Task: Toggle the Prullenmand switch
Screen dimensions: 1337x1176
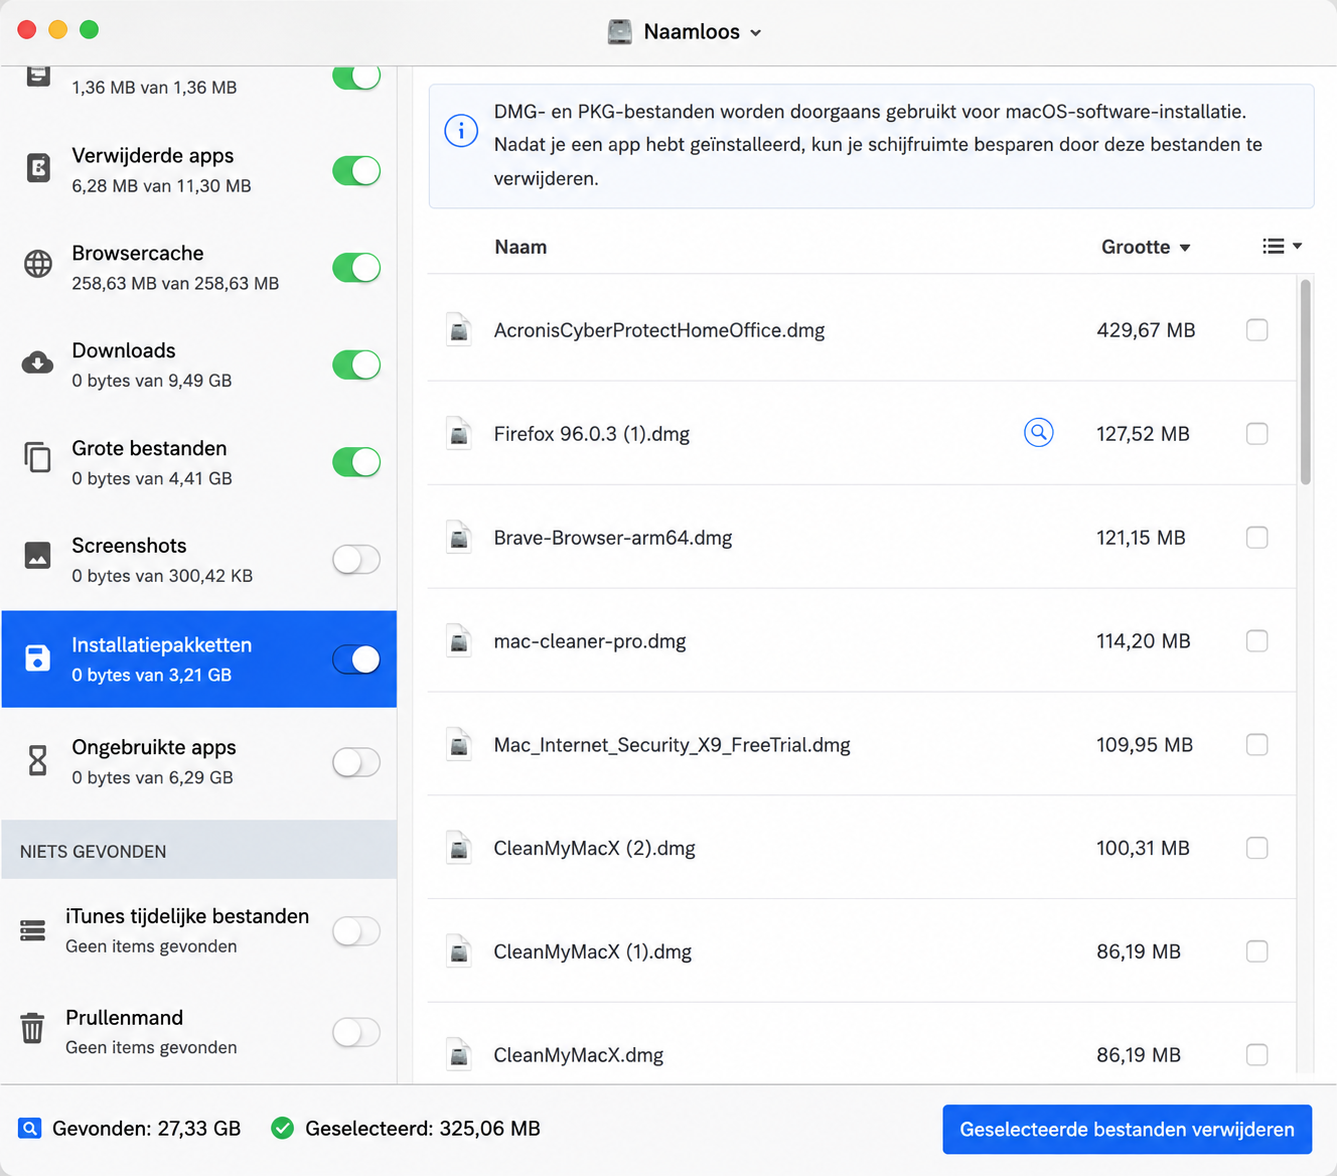Action: [x=356, y=1032]
